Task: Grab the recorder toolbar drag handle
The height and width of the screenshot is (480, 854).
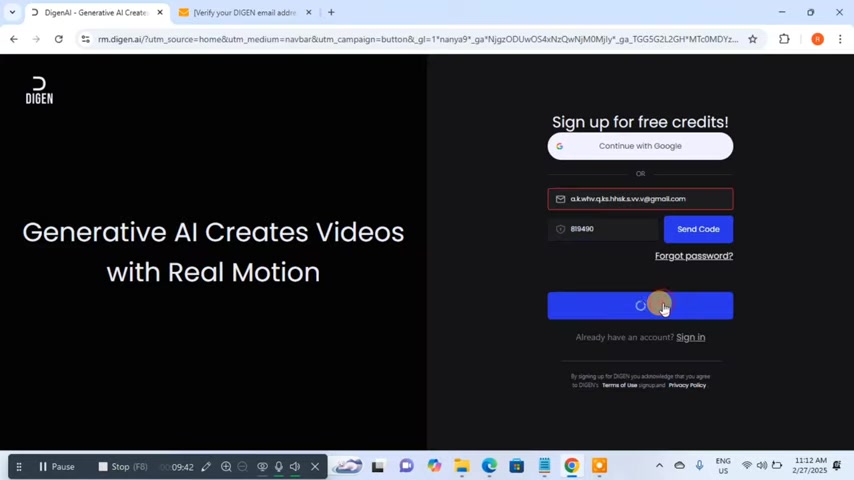Action: pyautogui.click(x=19, y=467)
